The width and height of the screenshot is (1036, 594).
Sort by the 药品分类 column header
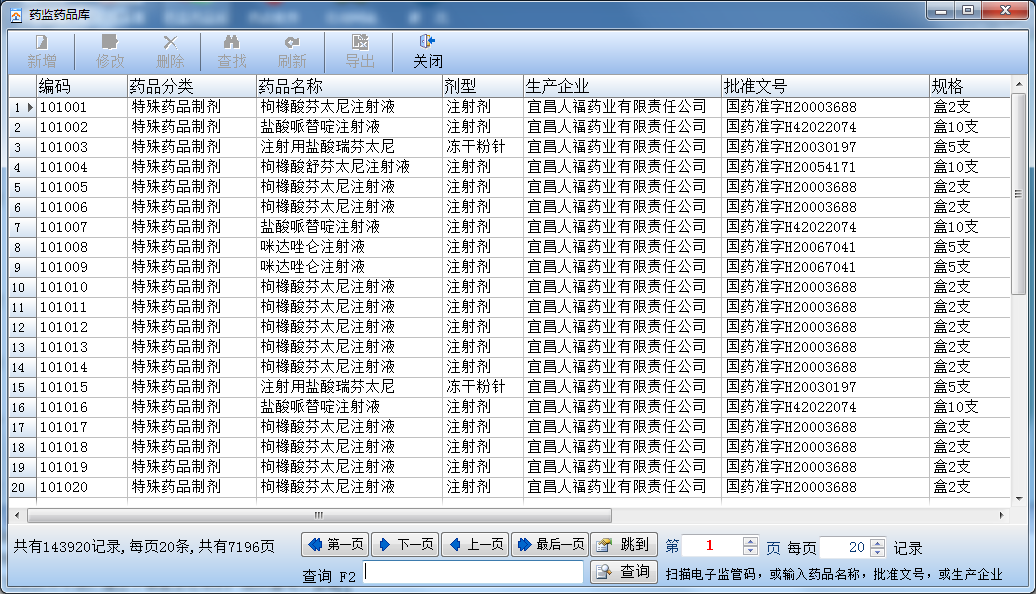point(192,87)
